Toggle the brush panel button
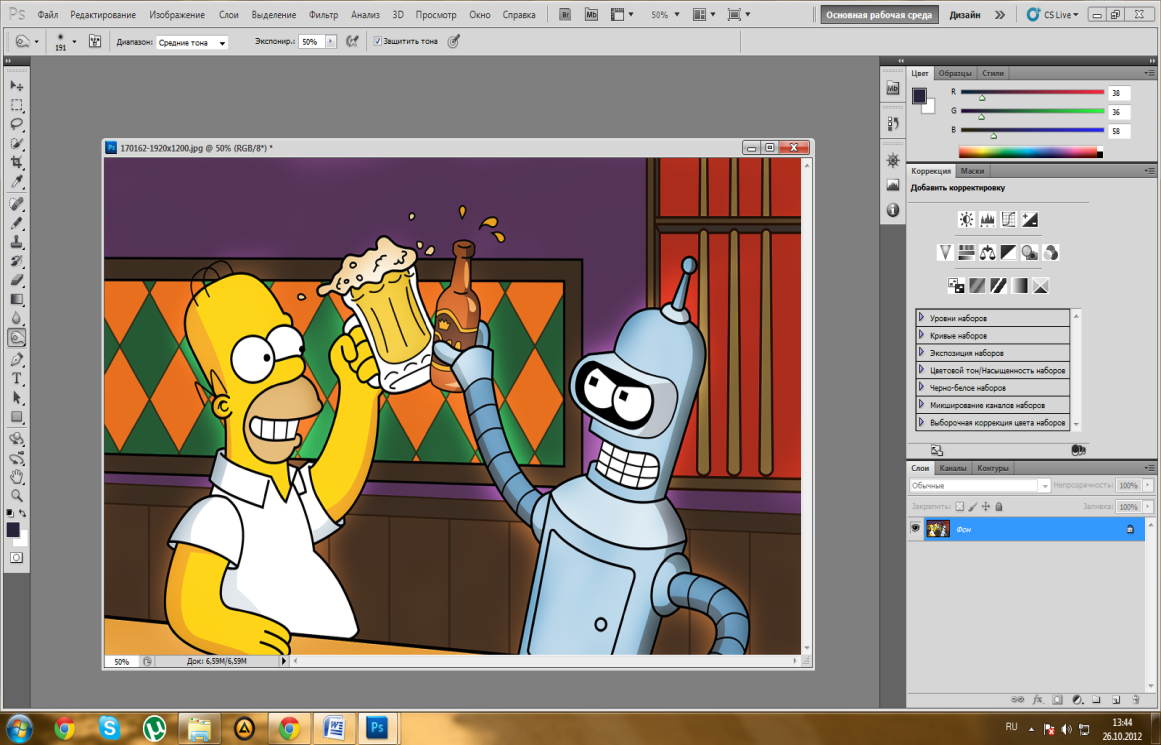Screen dimensions: 1161x745 [x=95, y=41]
